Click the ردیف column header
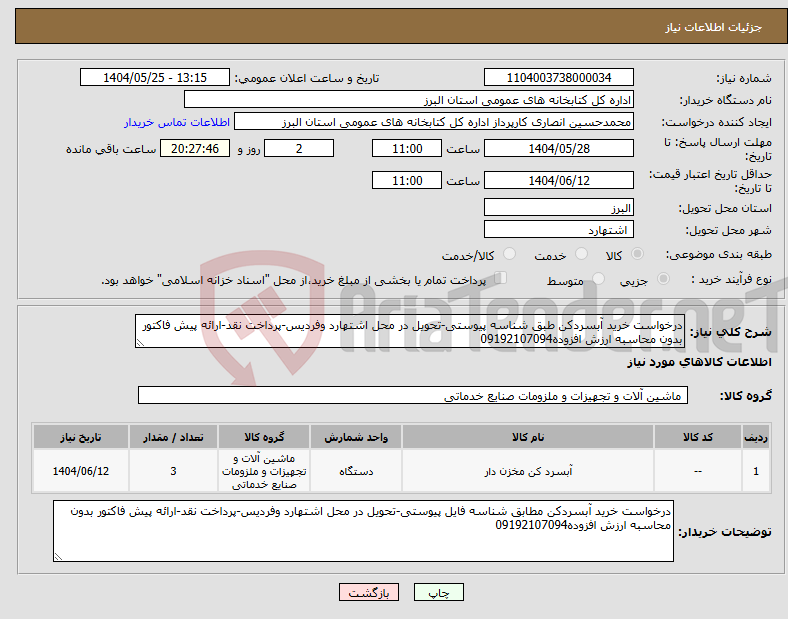The height and width of the screenshot is (619, 788). click(755, 437)
